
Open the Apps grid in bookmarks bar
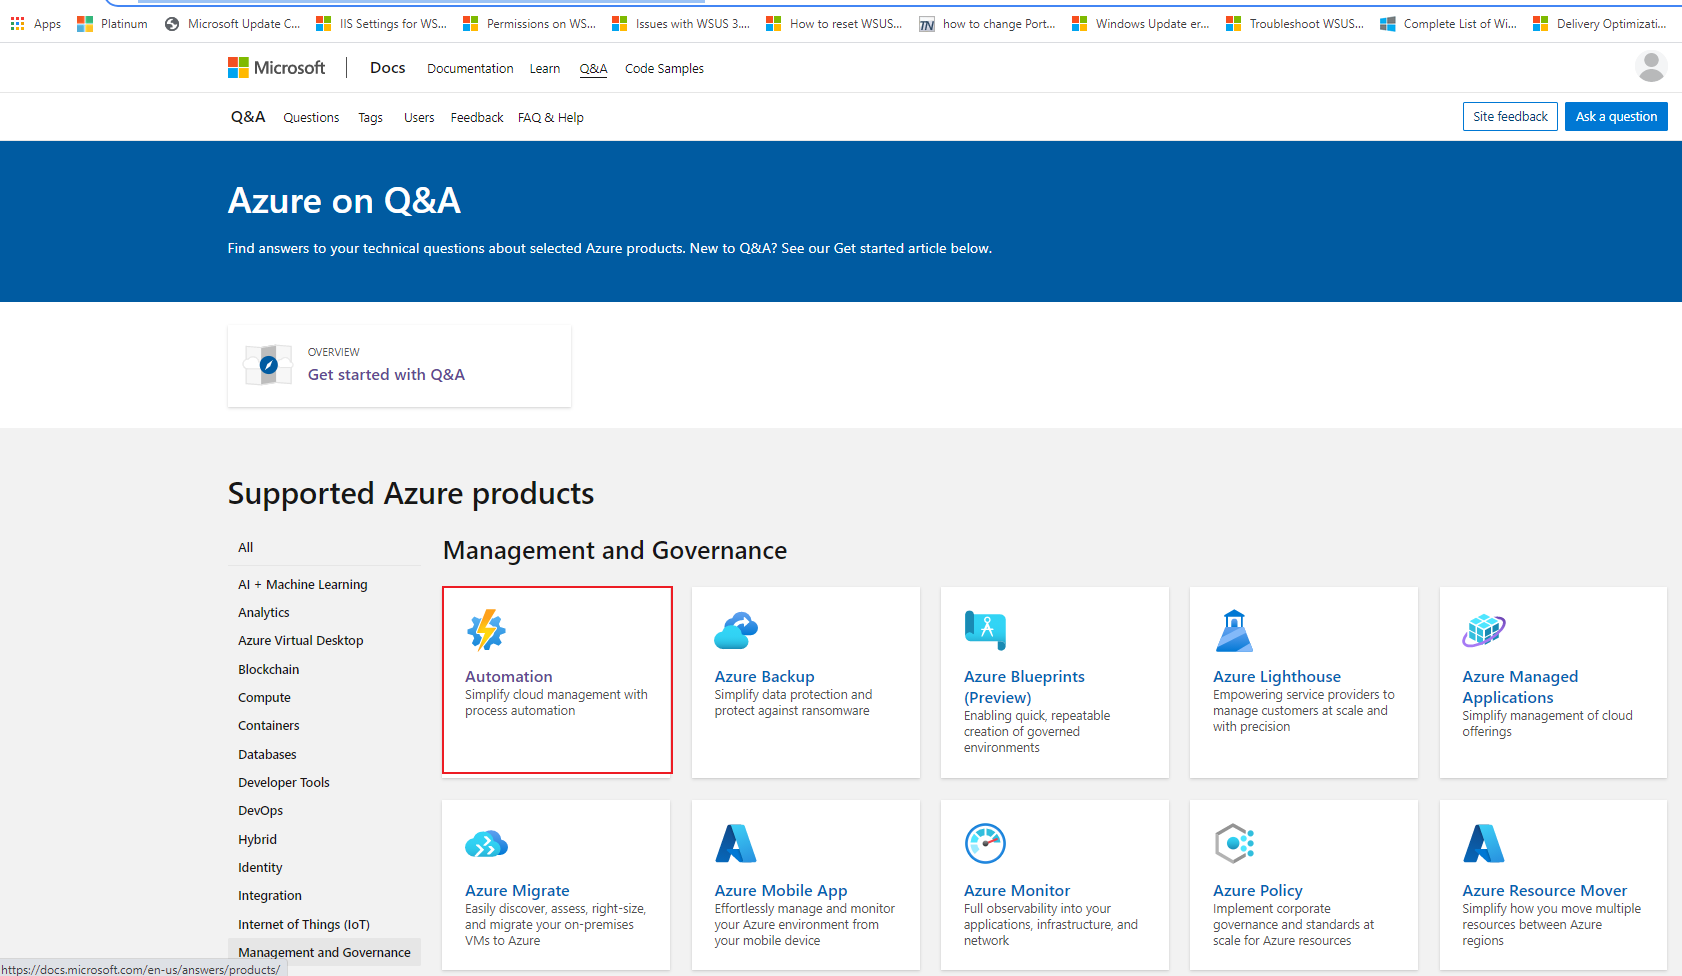tap(36, 23)
